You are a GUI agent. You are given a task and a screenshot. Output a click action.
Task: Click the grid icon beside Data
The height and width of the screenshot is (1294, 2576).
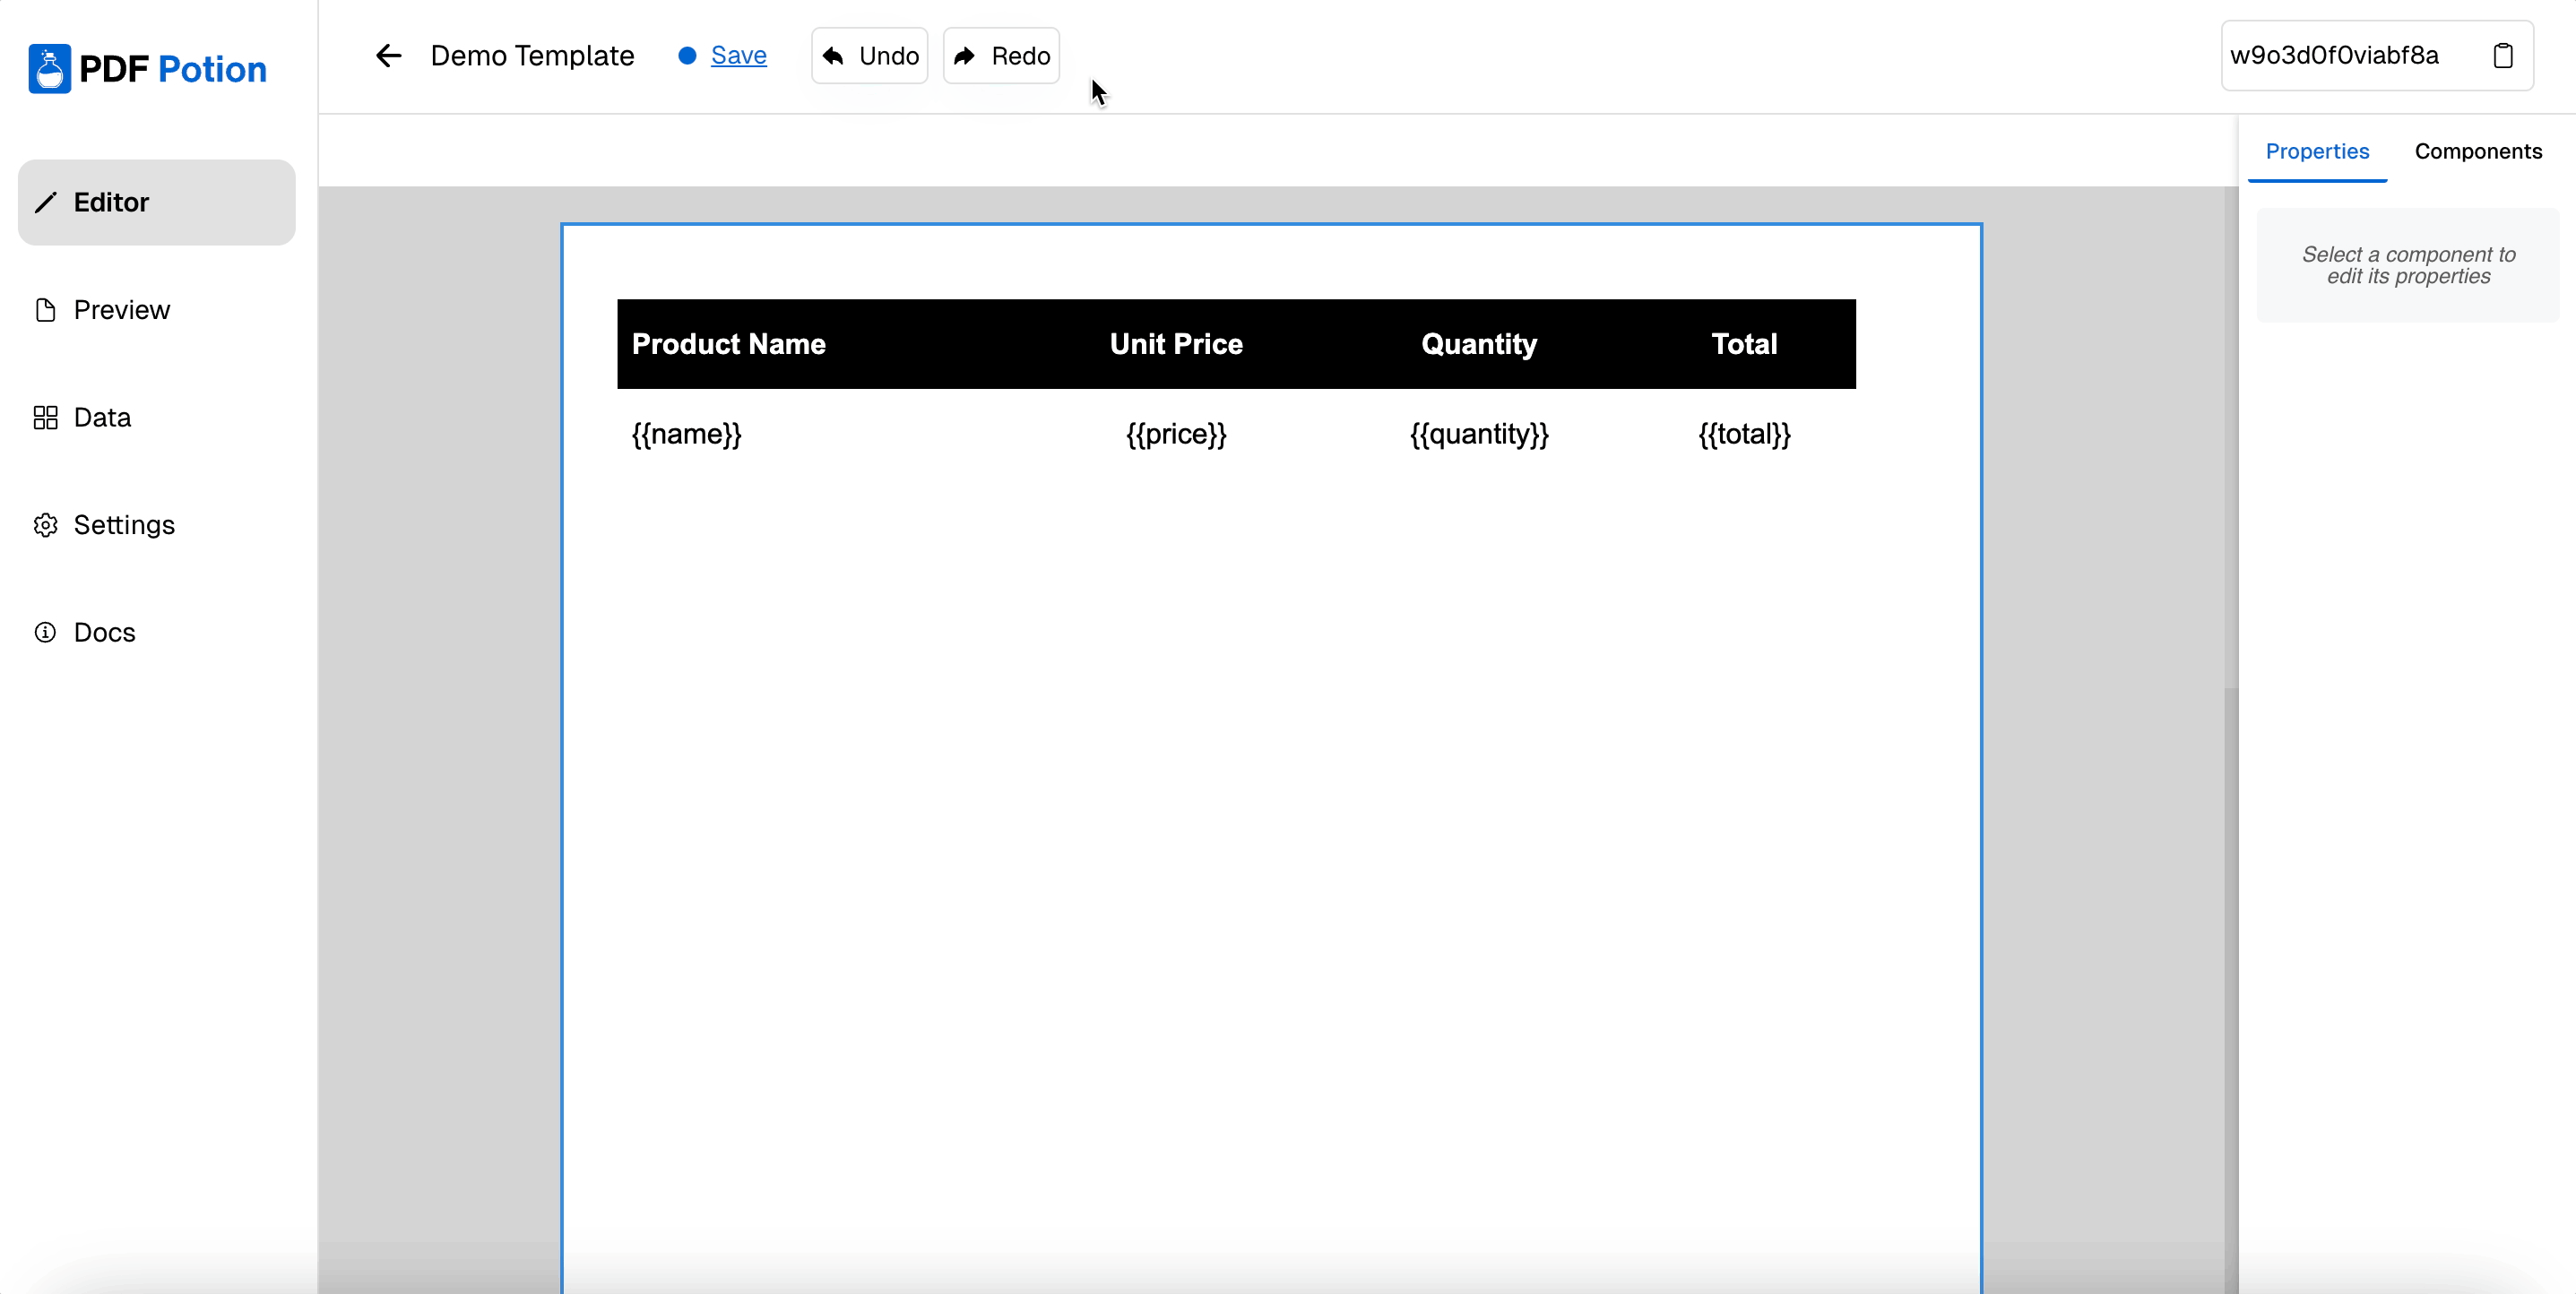coord(46,418)
